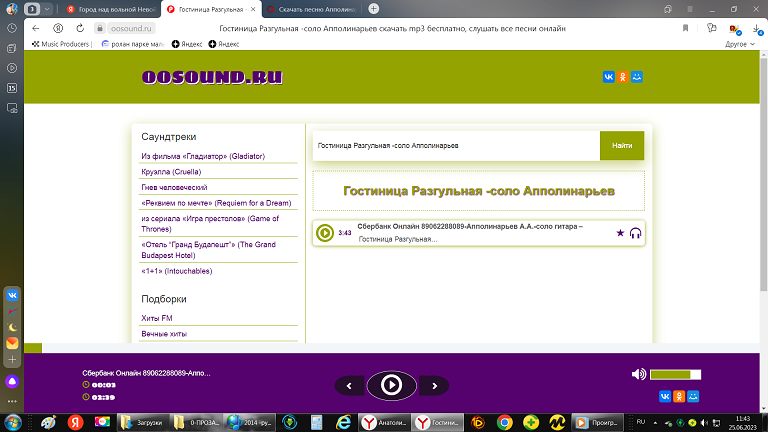
Task: Open «Отель Гранд Будапешт» soundtrack link
Action: click(x=209, y=250)
